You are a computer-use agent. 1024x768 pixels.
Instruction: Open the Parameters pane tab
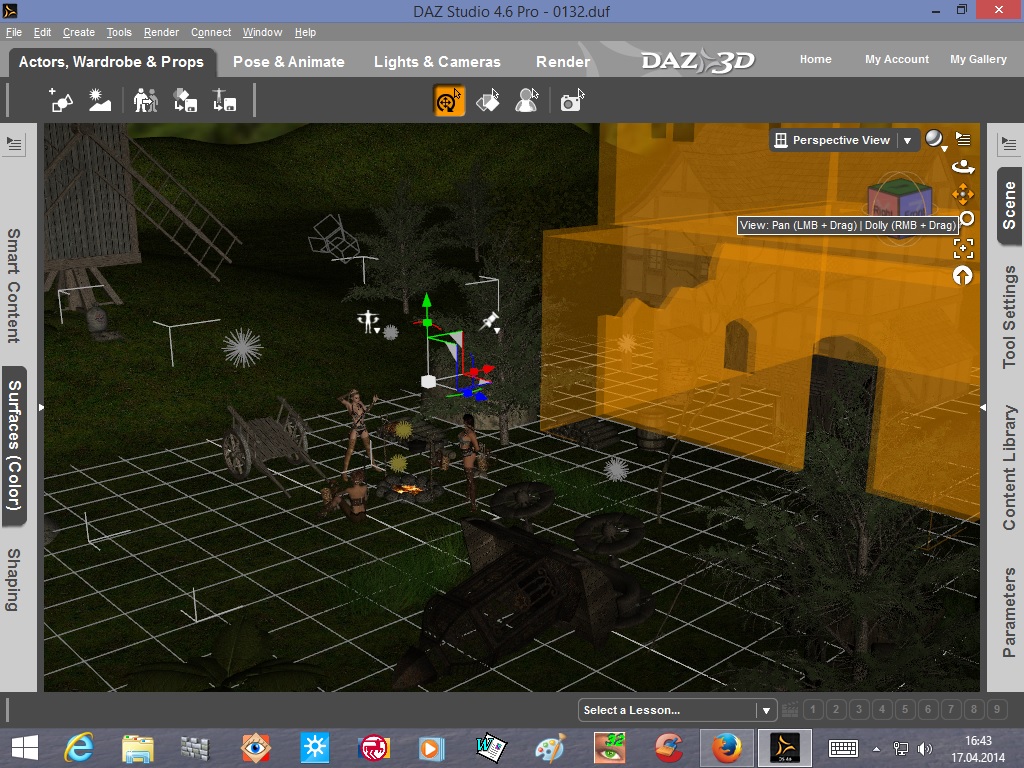pyautogui.click(x=1009, y=612)
